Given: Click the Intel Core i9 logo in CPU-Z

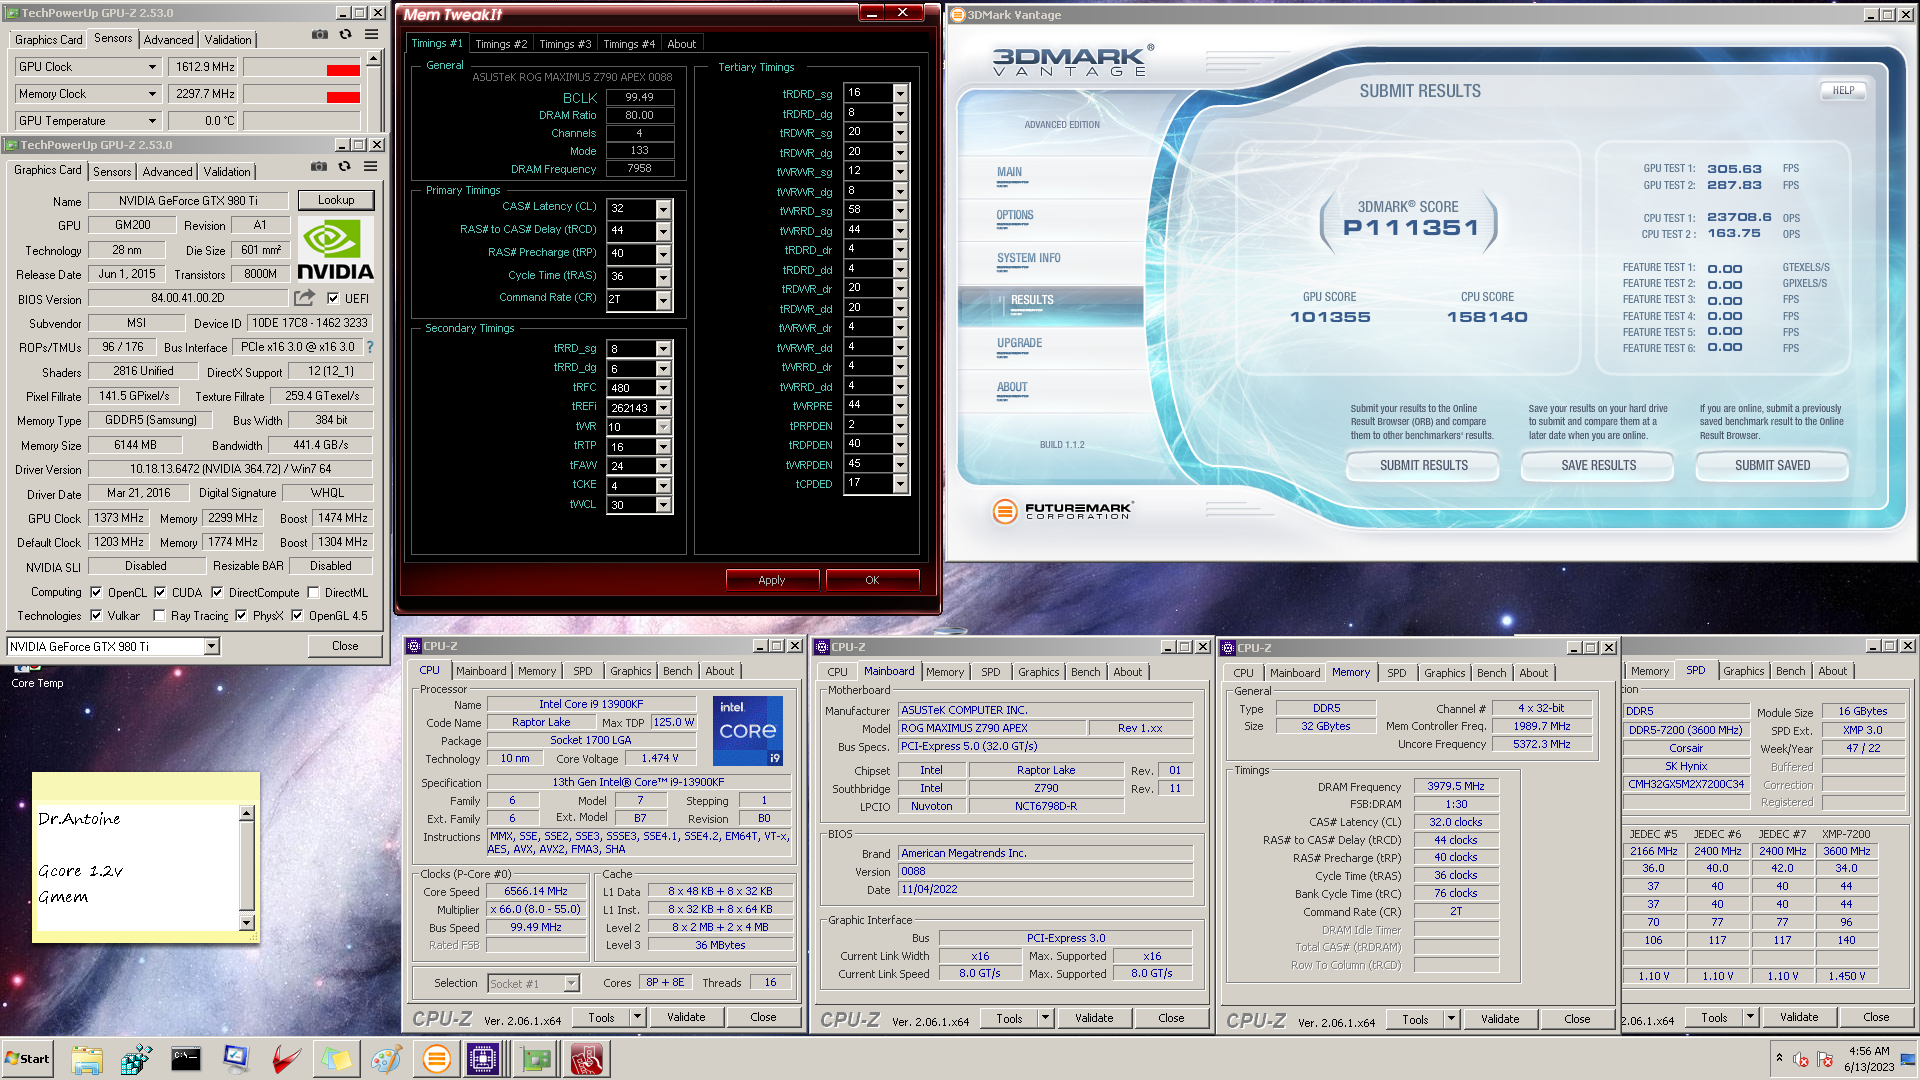Looking at the screenshot, I should pyautogui.click(x=747, y=731).
